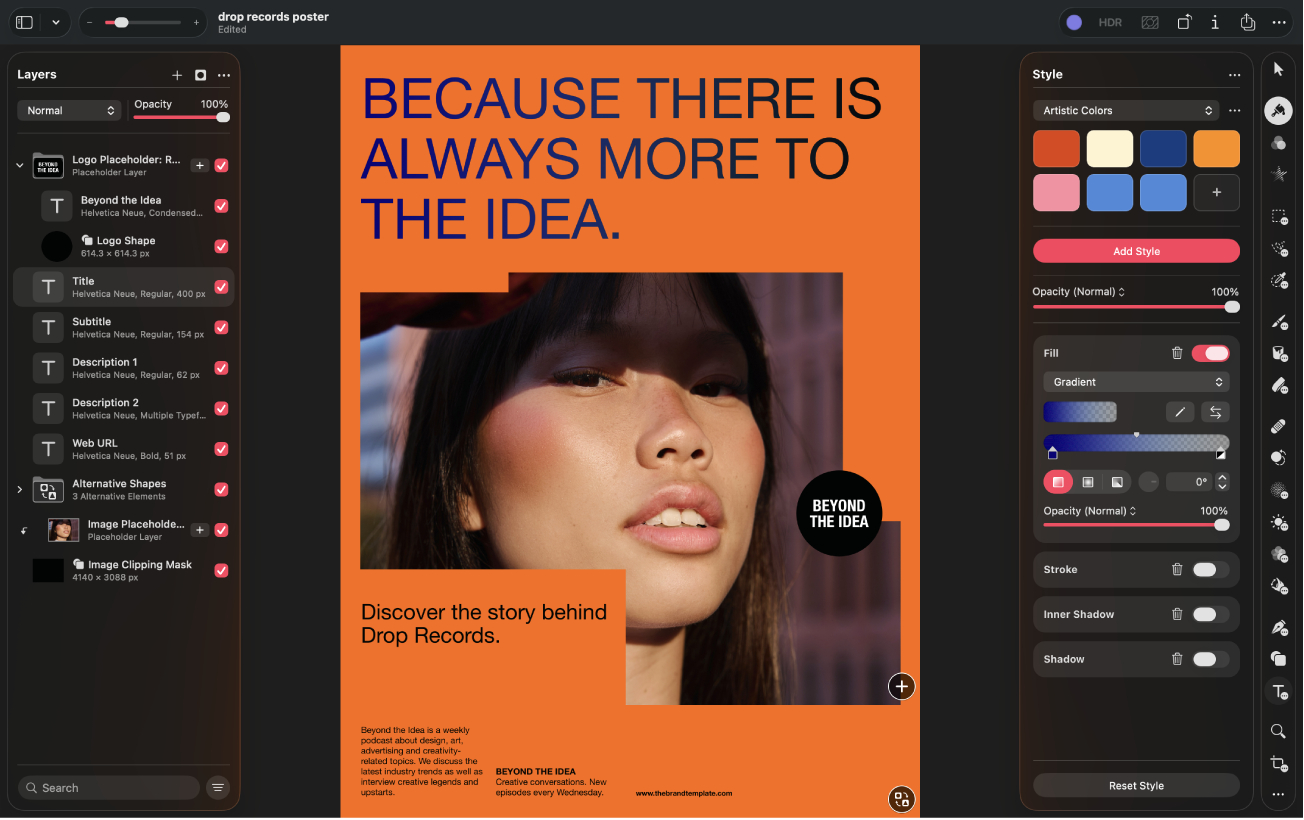Expand the Alternative Shapes group
This screenshot has width=1304, height=820.
tap(19, 489)
